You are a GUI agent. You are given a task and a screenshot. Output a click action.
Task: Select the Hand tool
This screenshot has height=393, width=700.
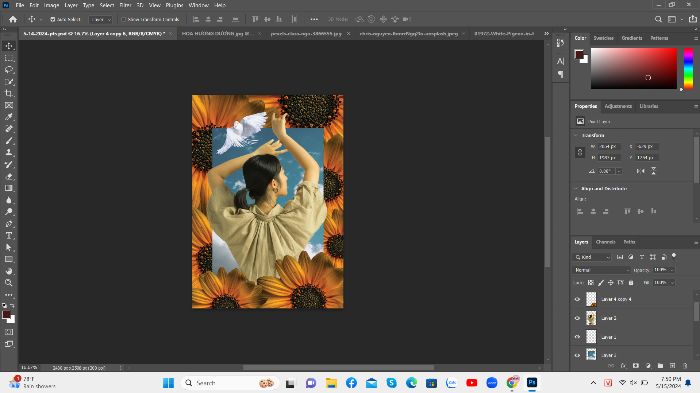9,271
